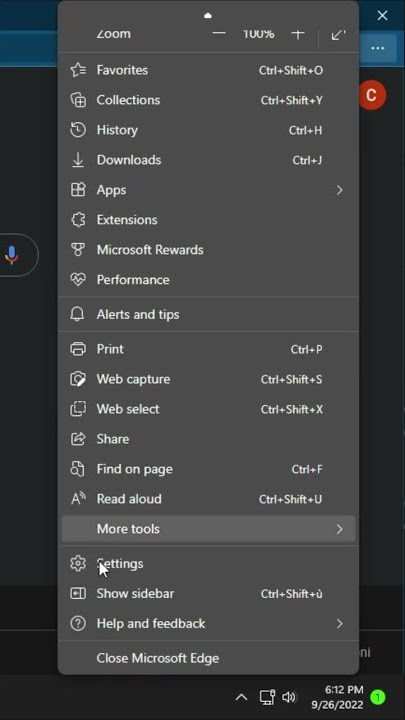Open Favorites from the menu
The width and height of the screenshot is (405, 720).
[x=208, y=70]
